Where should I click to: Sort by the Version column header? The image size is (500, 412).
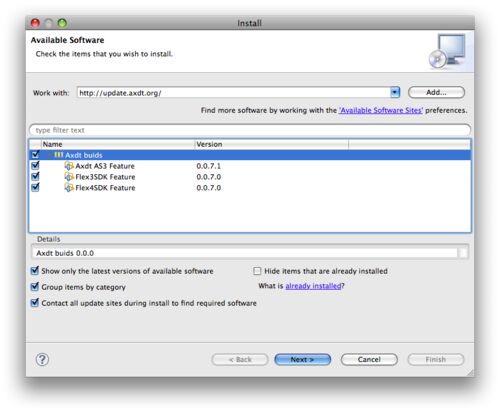click(271, 144)
